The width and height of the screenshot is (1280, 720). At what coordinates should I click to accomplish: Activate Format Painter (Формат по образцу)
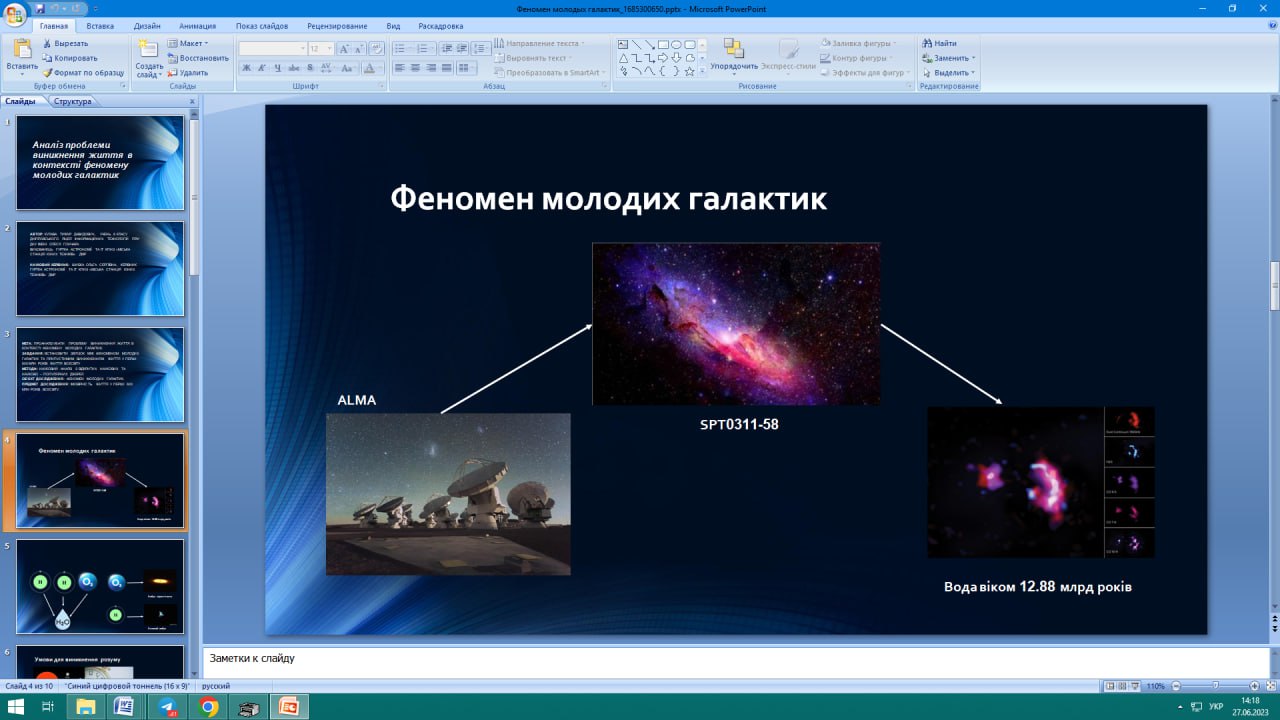point(82,73)
